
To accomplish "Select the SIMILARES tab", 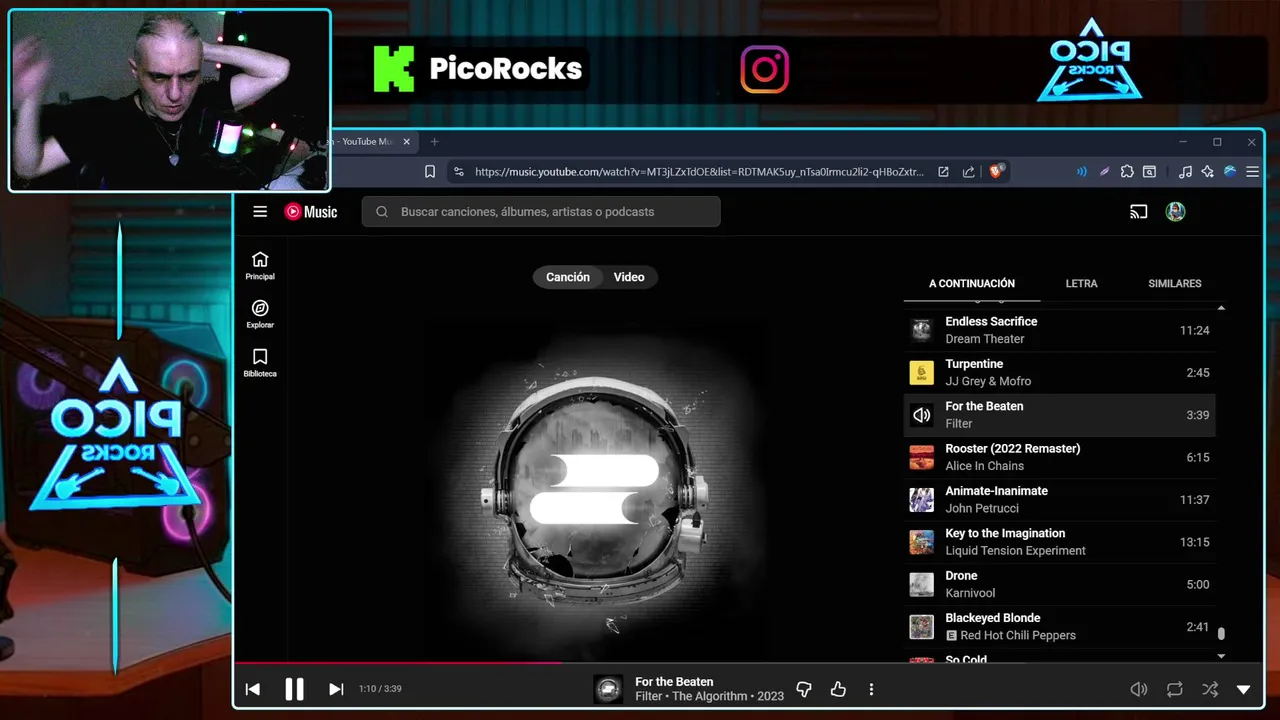I will tap(1175, 284).
